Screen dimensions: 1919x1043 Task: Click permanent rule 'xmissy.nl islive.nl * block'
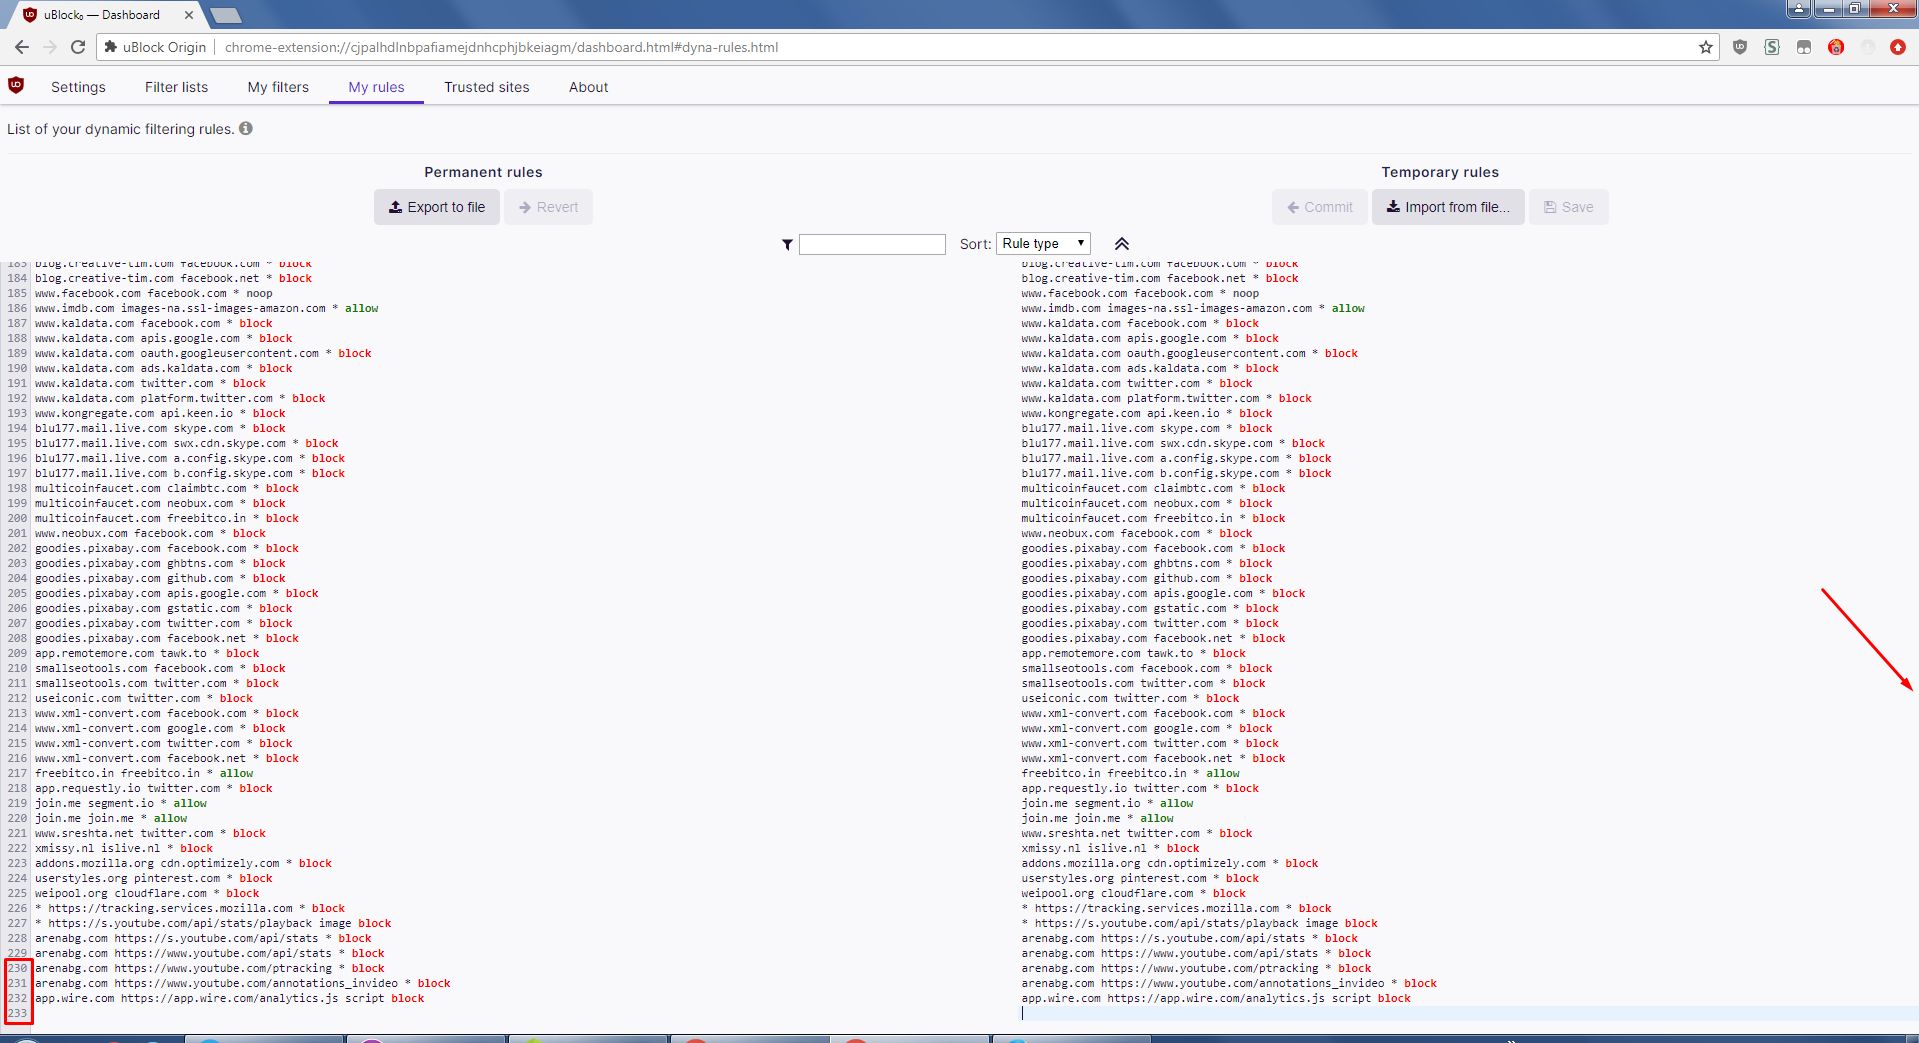(124, 848)
